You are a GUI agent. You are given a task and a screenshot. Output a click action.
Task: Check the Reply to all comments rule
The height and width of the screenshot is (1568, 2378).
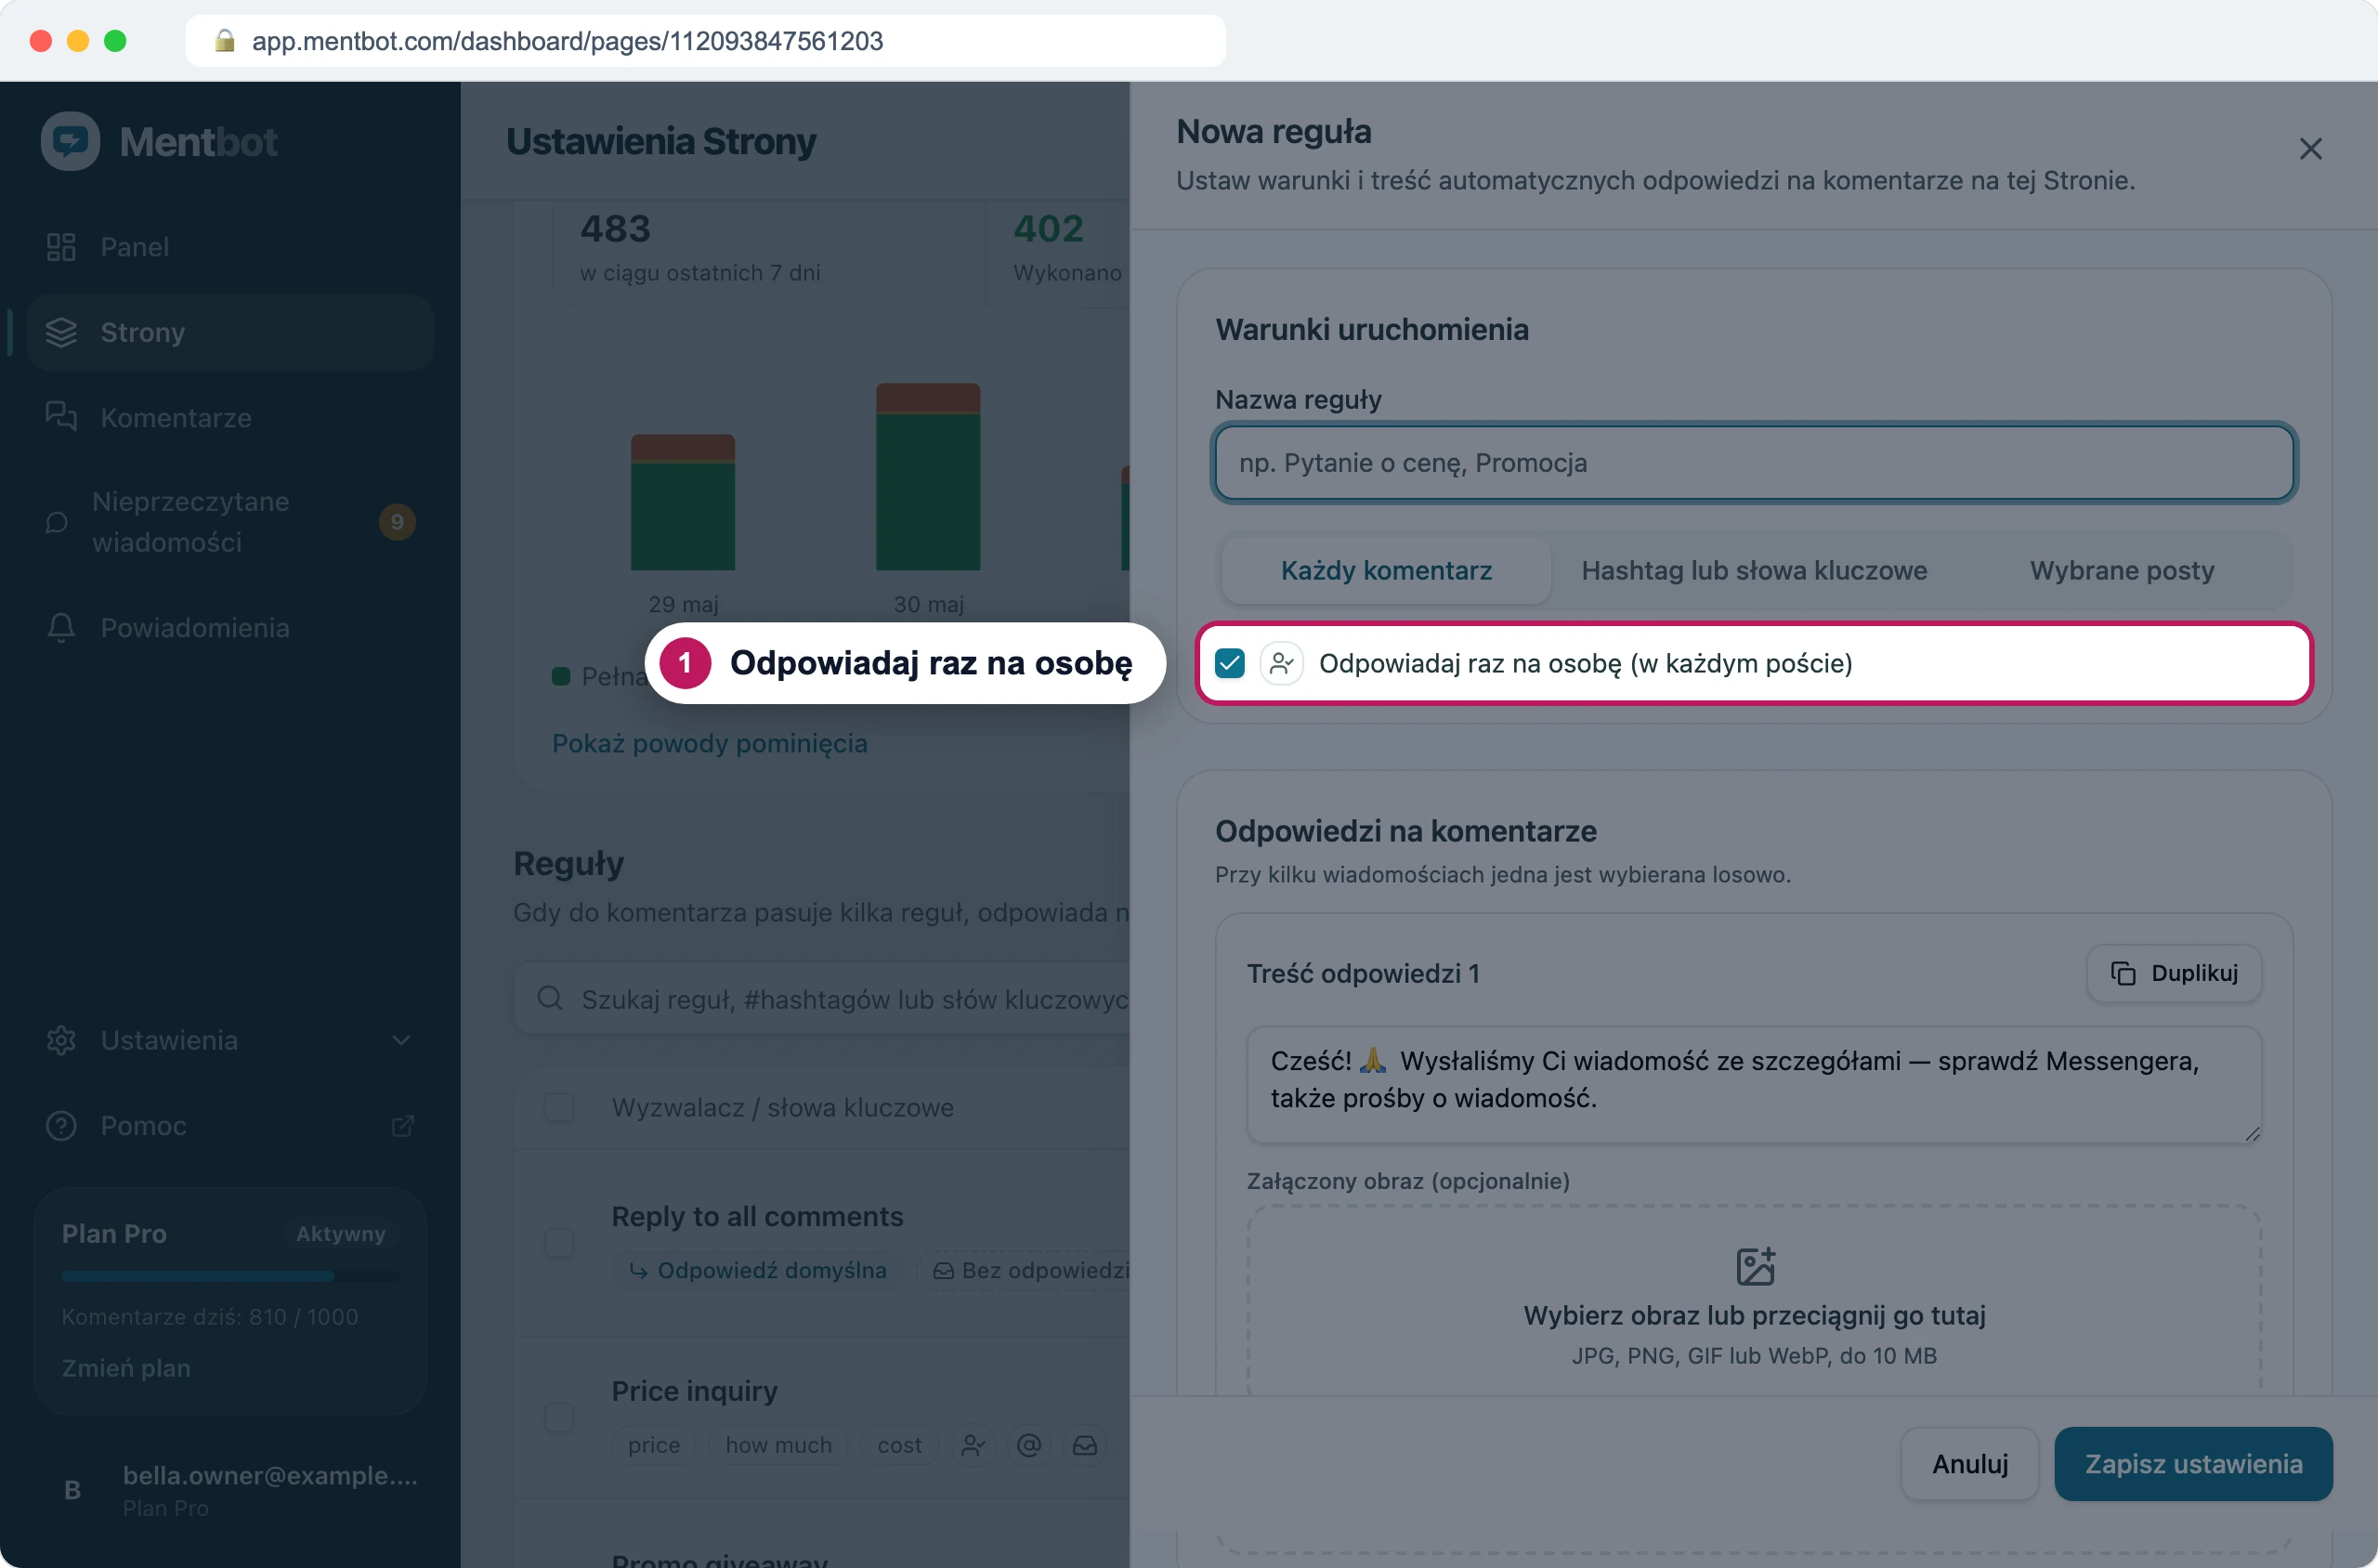click(x=559, y=1242)
